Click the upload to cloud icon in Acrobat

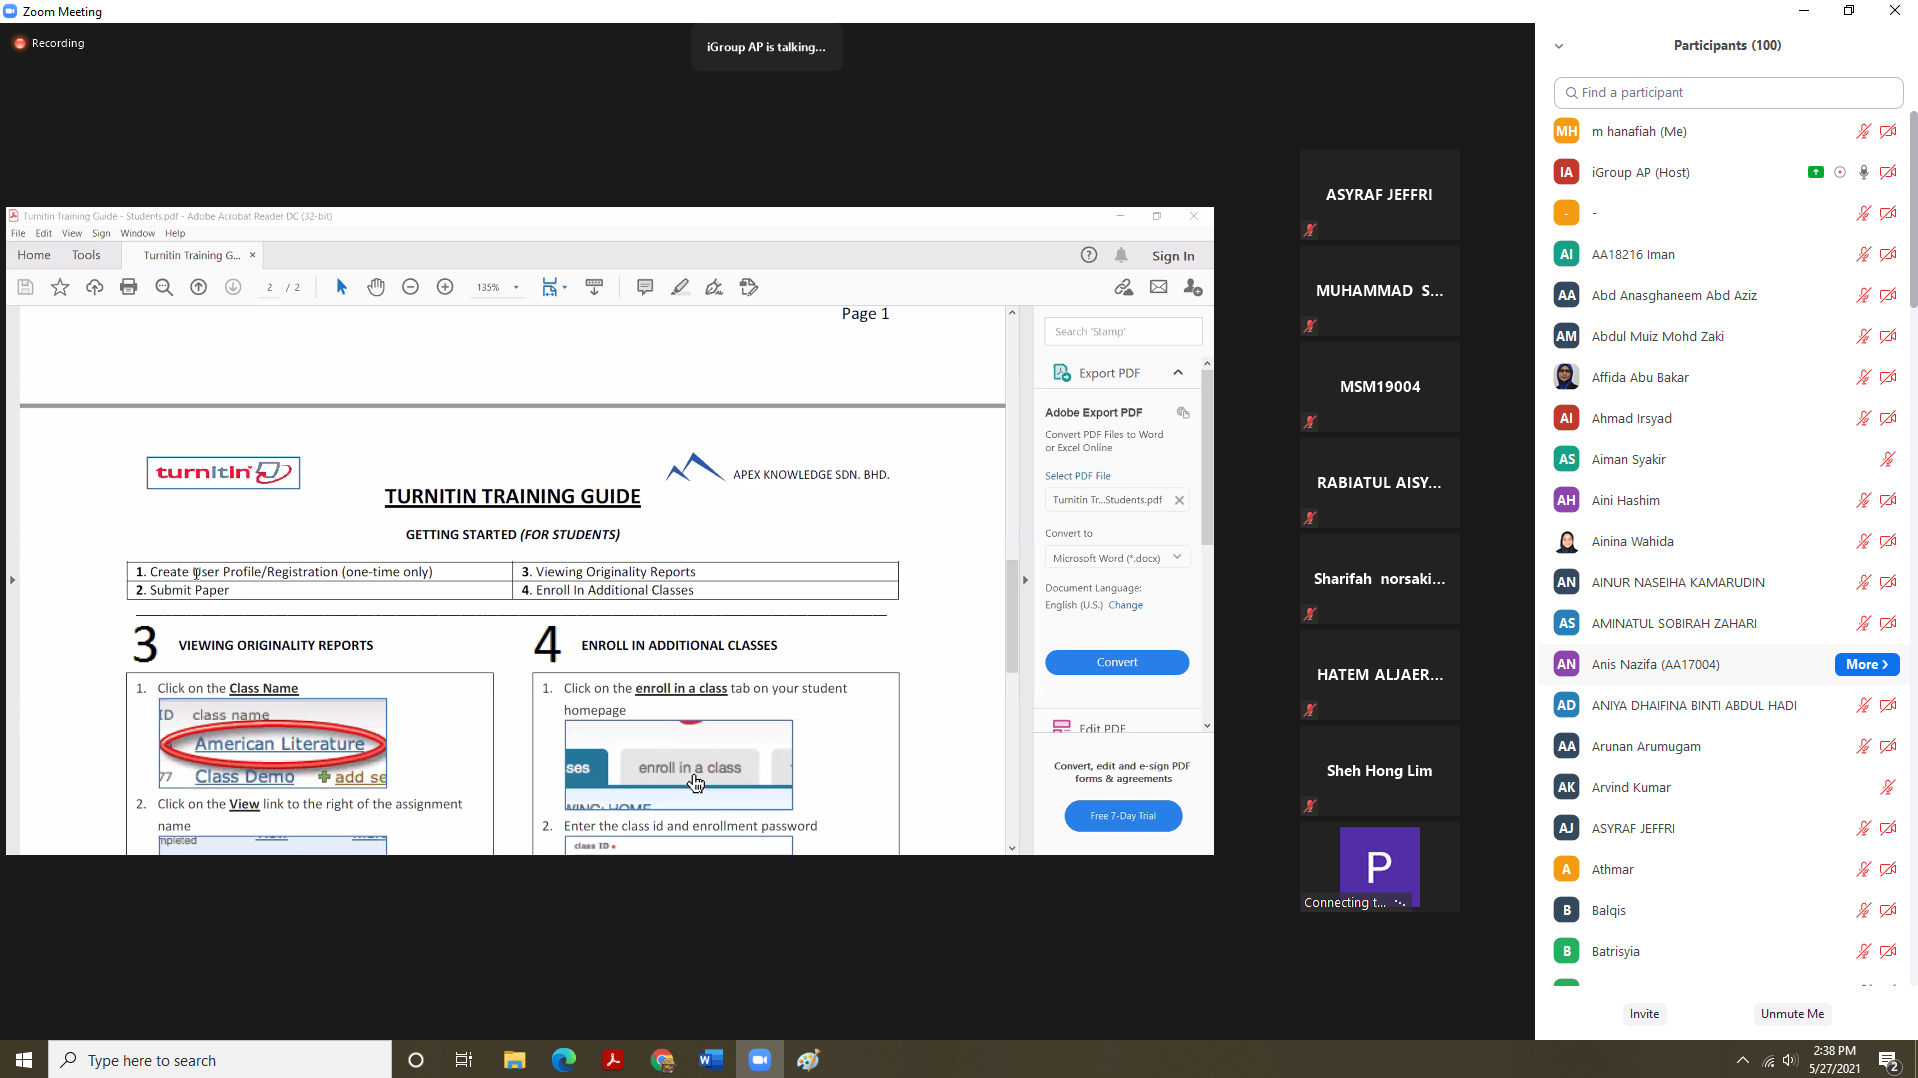tap(94, 287)
